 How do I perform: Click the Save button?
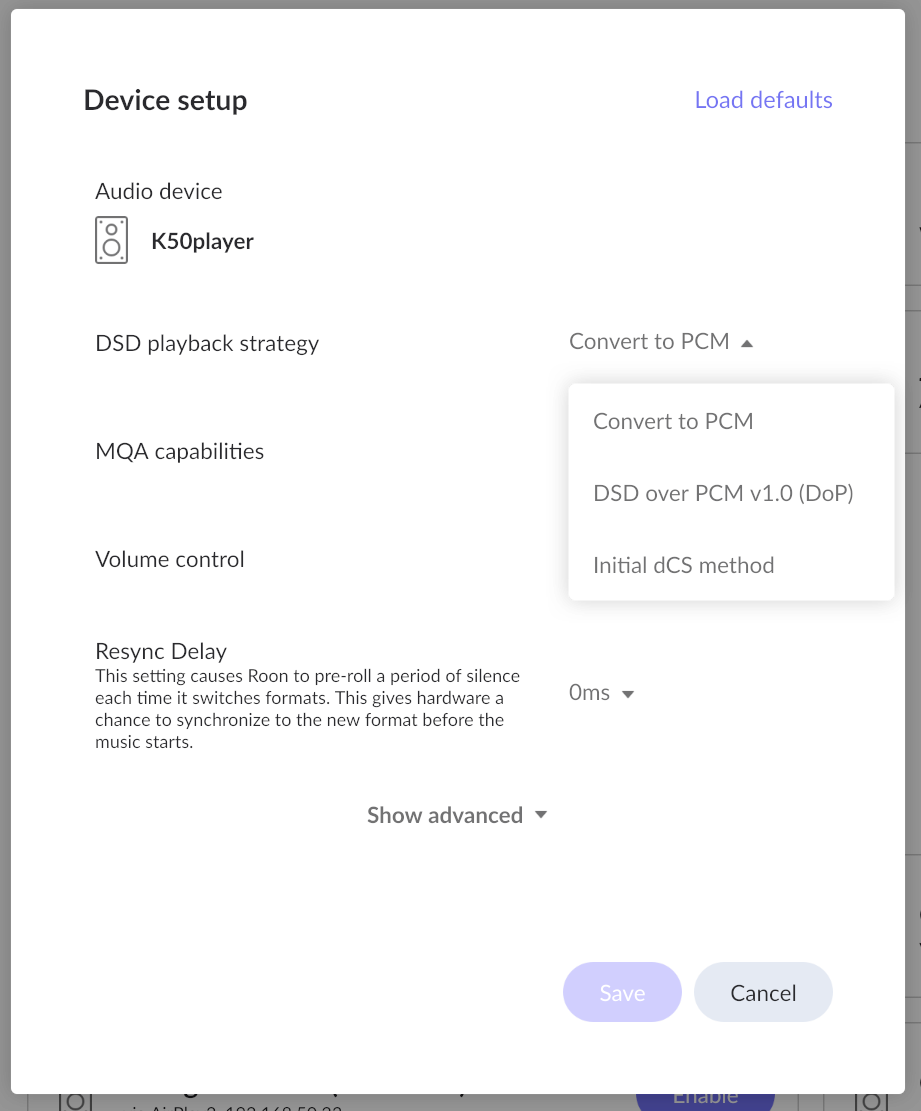pyautogui.click(x=622, y=992)
